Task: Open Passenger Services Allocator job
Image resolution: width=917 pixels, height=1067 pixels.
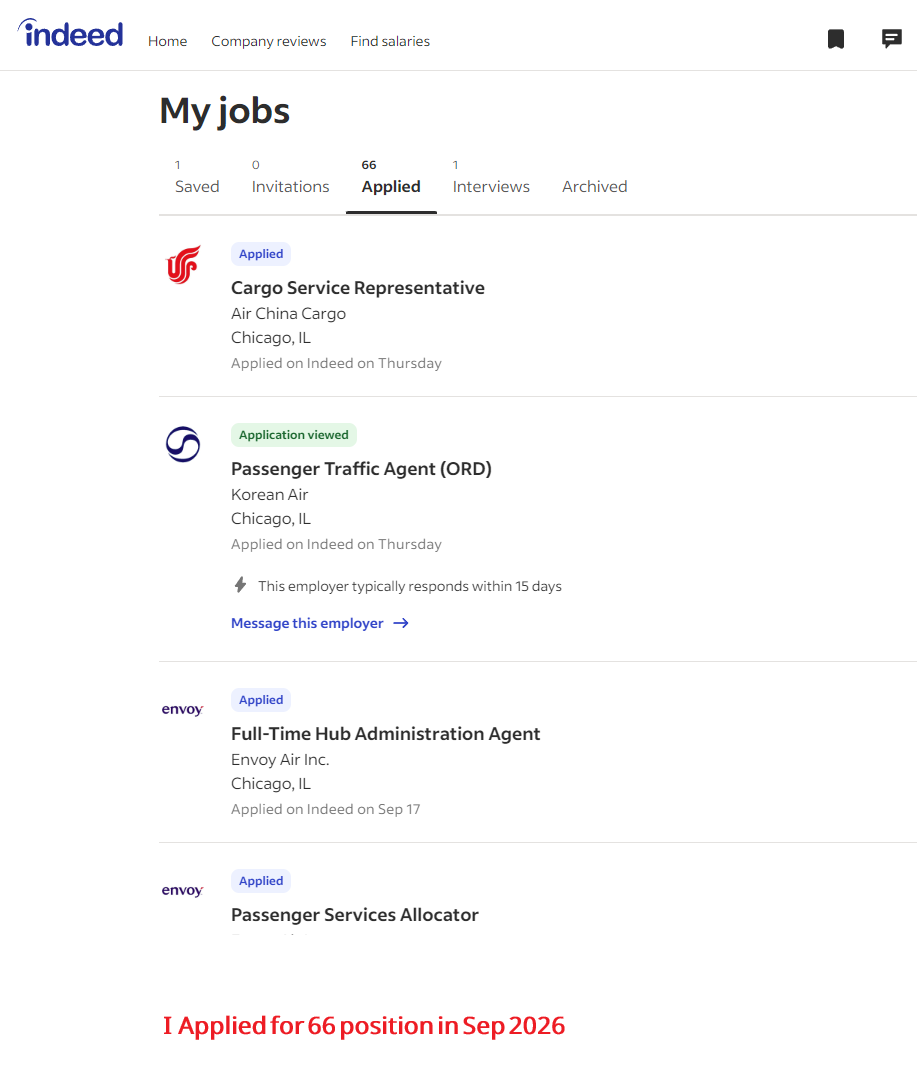Action: [x=354, y=915]
